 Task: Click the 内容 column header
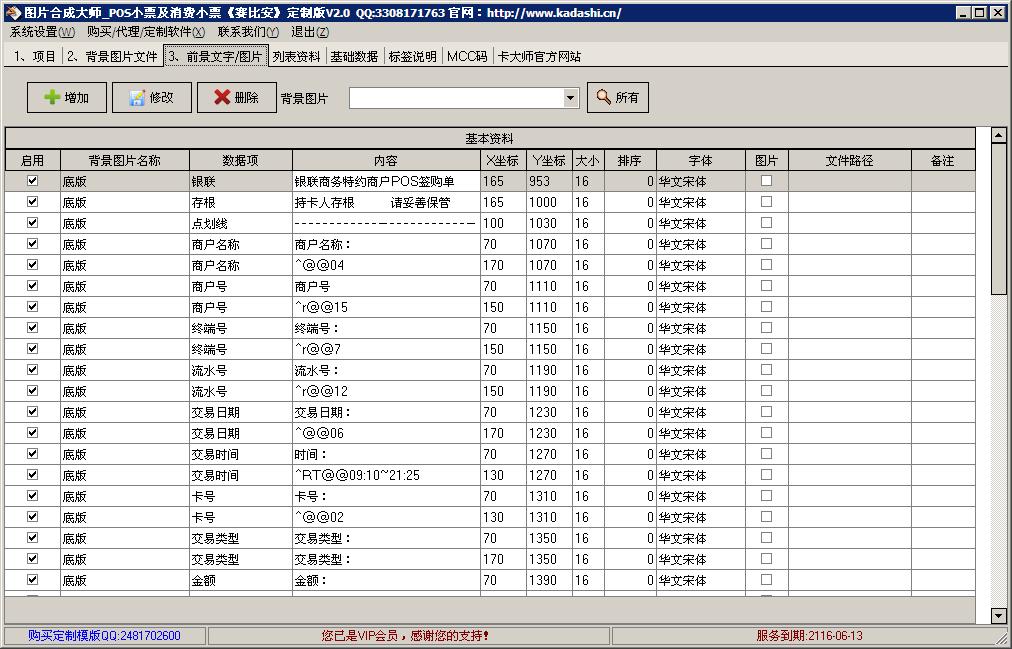coord(386,161)
